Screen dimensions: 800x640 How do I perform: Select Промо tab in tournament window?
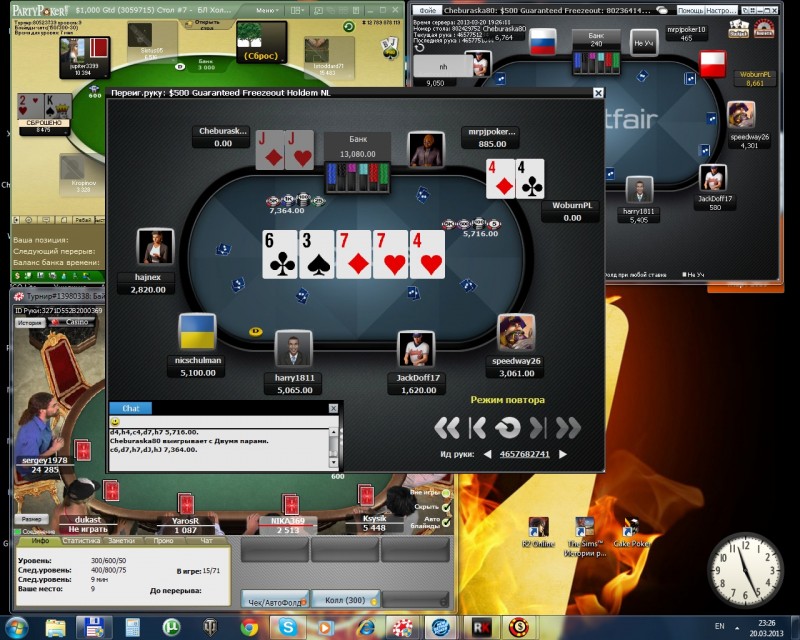(x=163, y=540)
